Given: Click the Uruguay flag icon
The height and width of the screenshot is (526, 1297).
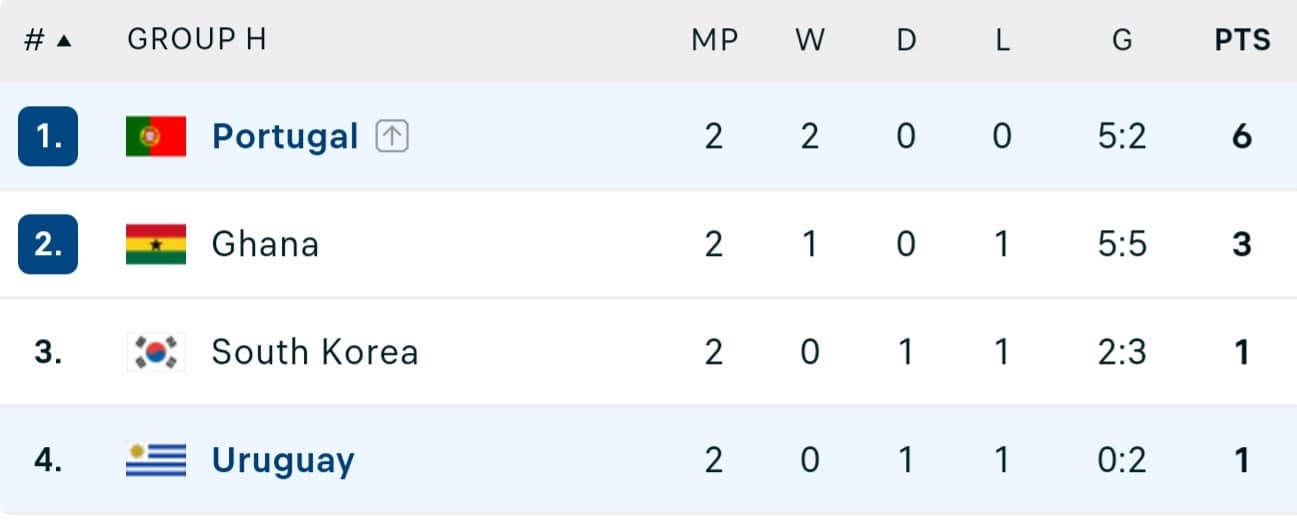Looking at the screenshot, I should point(156,461).
